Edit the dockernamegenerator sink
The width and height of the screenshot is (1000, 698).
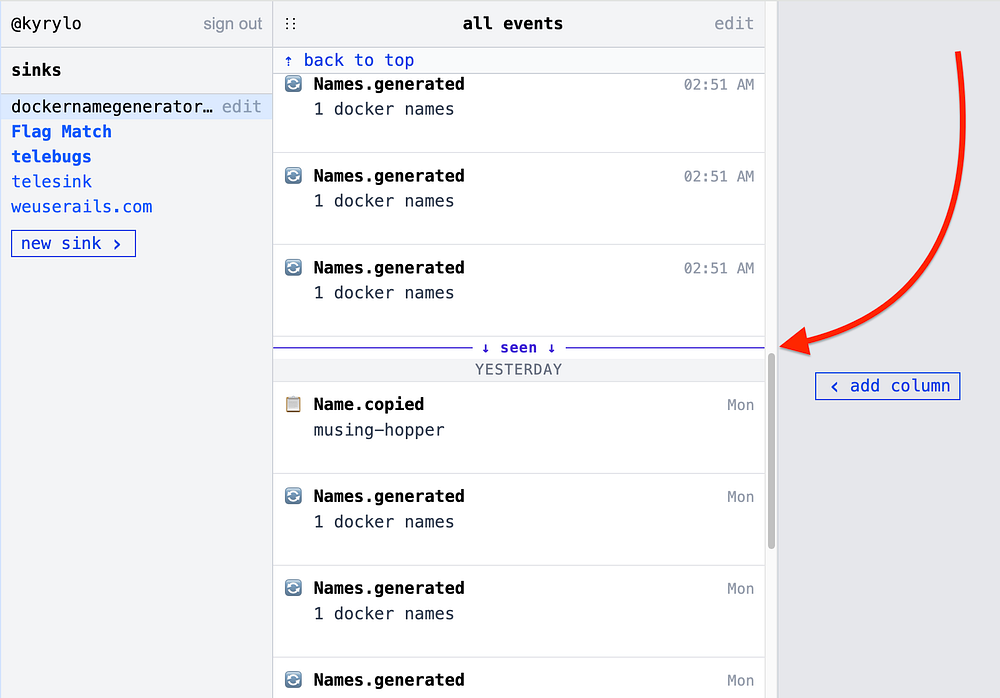242,107
